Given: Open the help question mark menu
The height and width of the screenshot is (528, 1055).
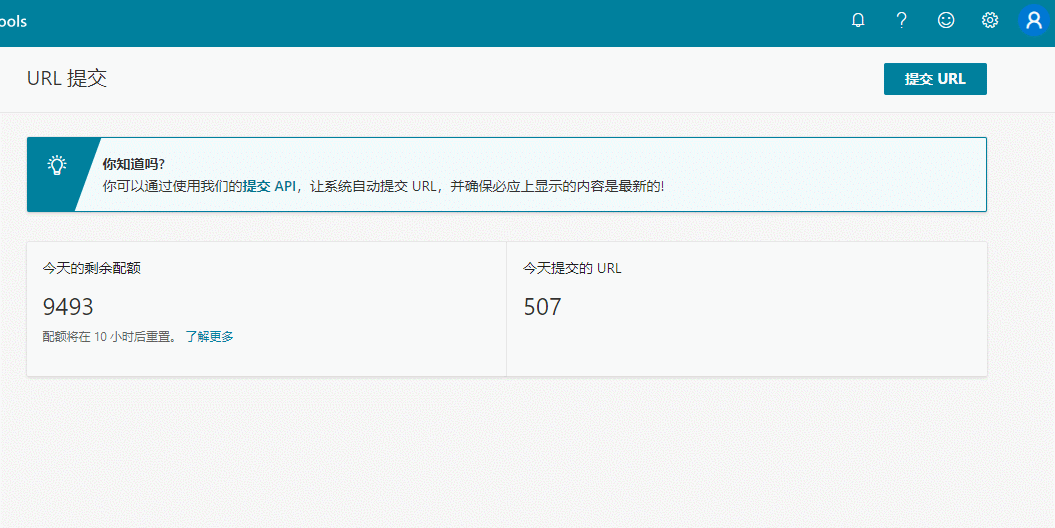Looking at the screenshot, I should [x=902, y=20].
